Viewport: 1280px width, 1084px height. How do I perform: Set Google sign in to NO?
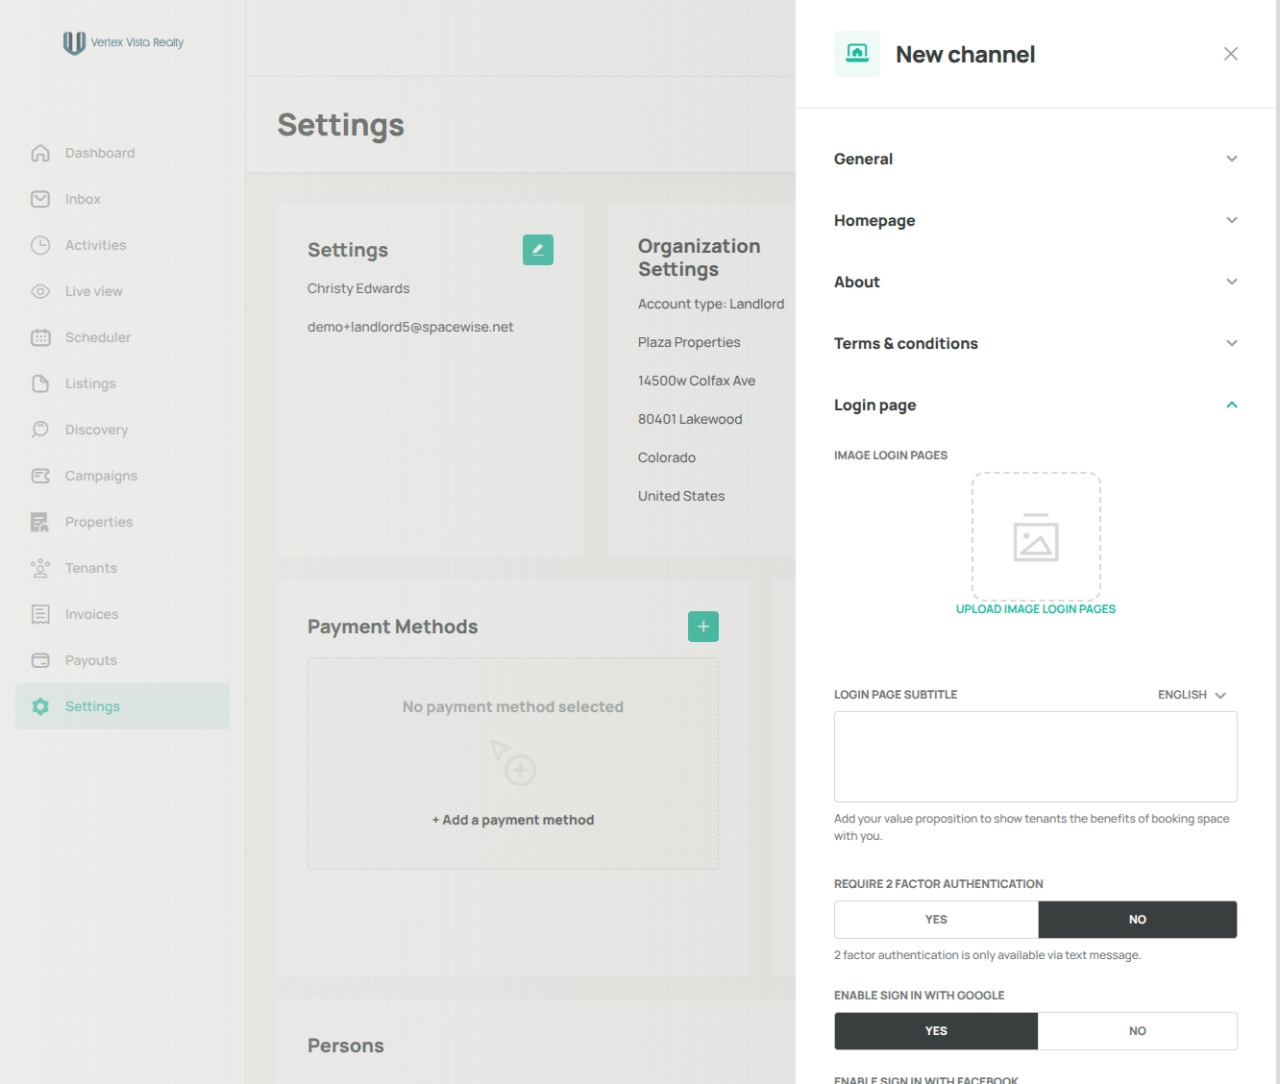click(1137, 1031)
